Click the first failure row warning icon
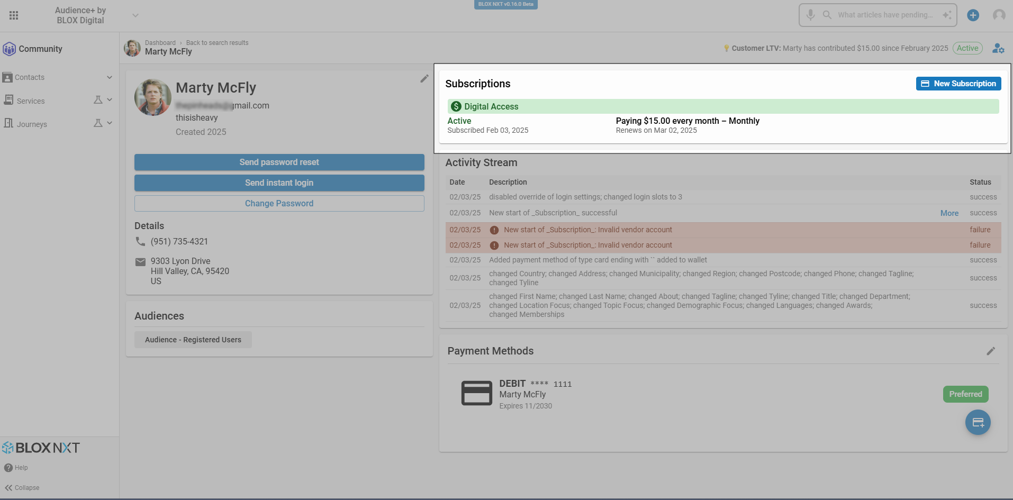The image size is (1013, 500). point(494,229)
